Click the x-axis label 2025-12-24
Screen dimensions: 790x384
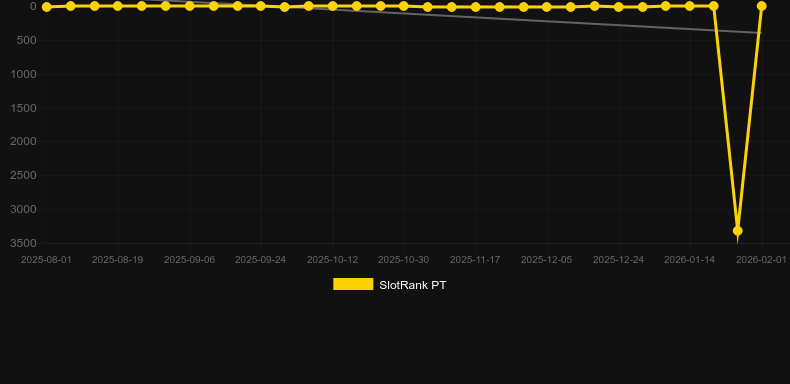[x=619, y=260]
